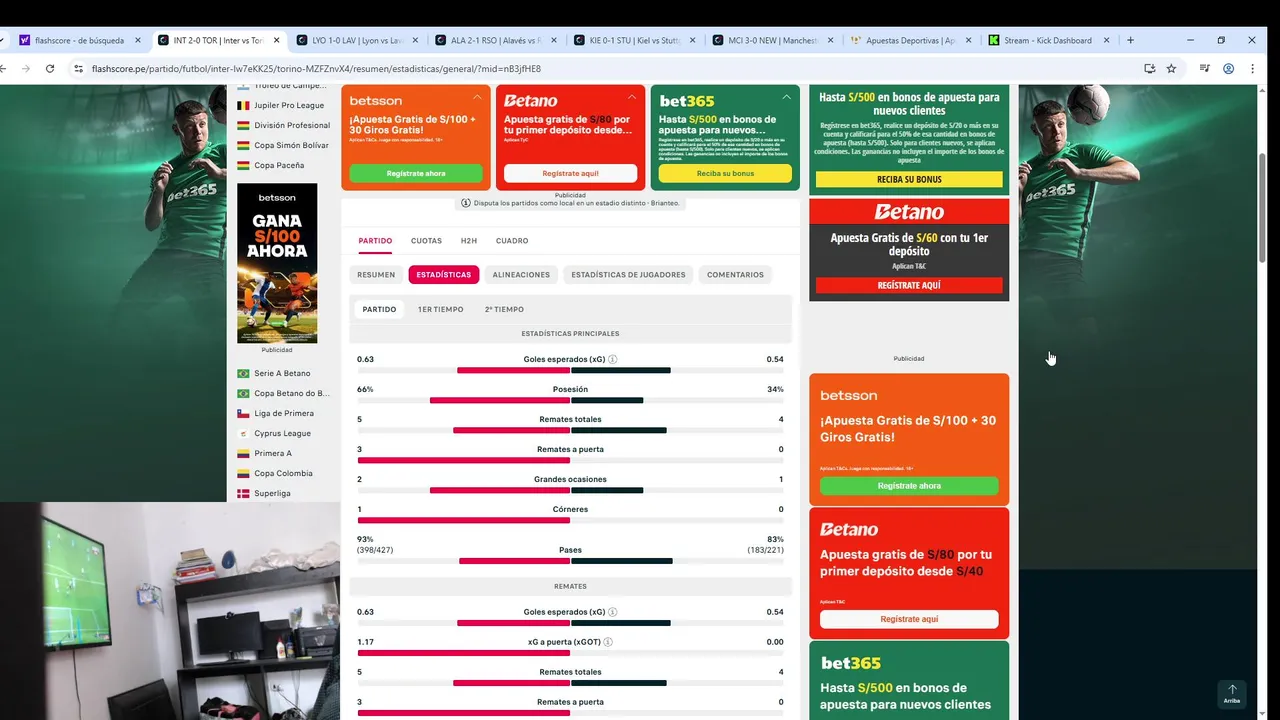Click Regístrate ahora in top betsson ad
Screen dimensions: 1280x720
(x=416, y=173)
